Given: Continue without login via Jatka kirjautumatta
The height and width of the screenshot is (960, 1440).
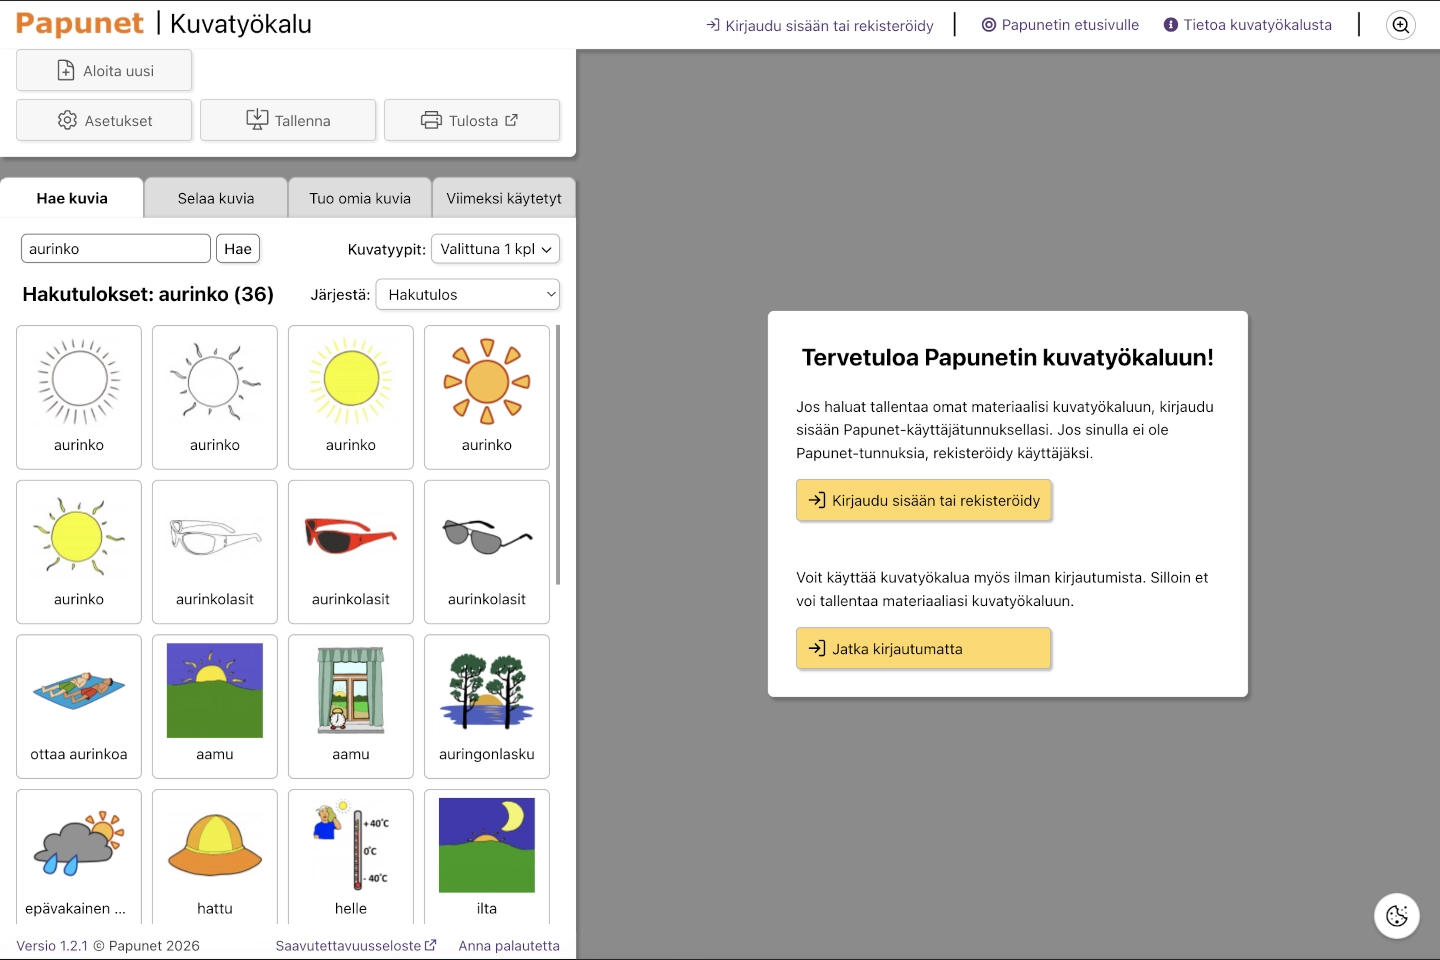Looking at the screenshot, I should pyautogui.click(x=923, y=648).
